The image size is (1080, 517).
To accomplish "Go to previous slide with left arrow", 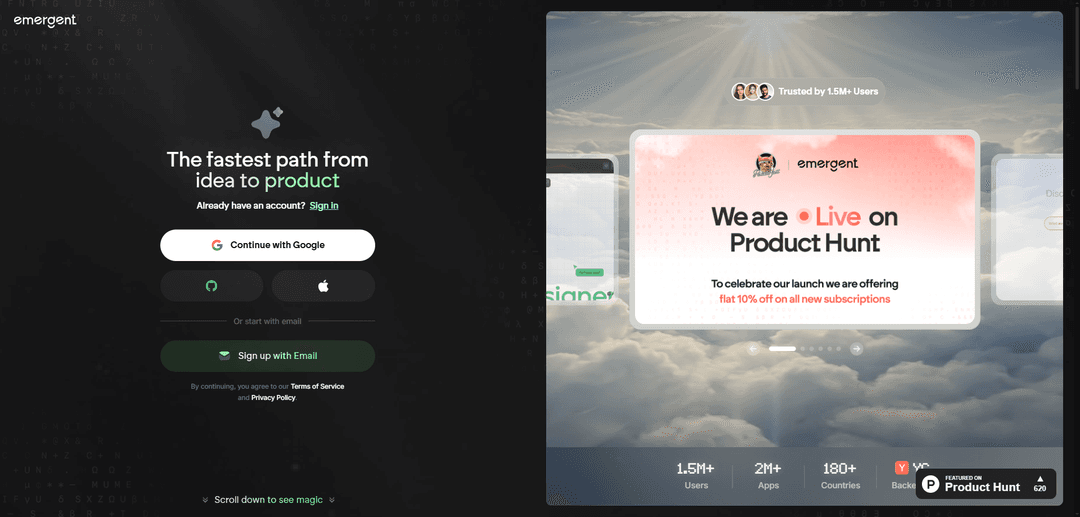I will (x=754, y=349).
